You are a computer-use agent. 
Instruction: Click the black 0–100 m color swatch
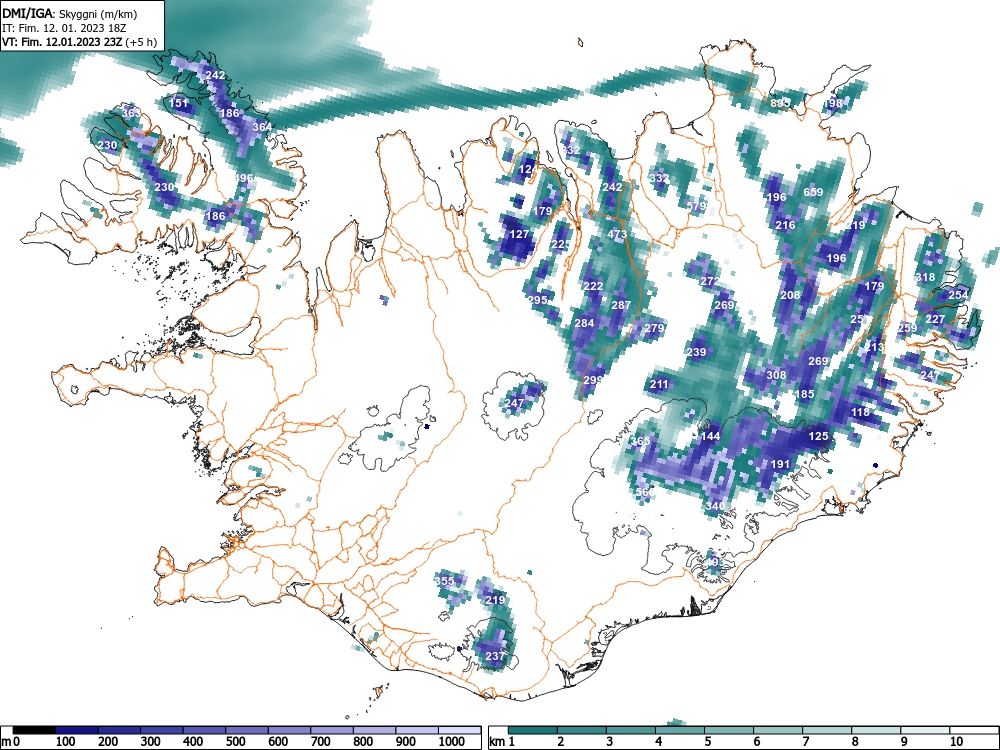pyautogui.click(x=34, y=730)
